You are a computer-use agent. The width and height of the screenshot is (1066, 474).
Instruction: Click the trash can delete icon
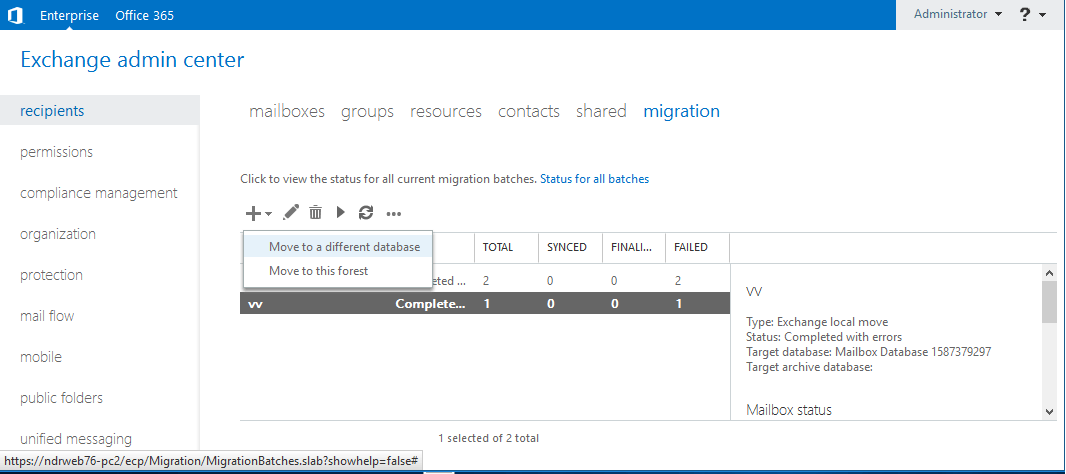316,212
